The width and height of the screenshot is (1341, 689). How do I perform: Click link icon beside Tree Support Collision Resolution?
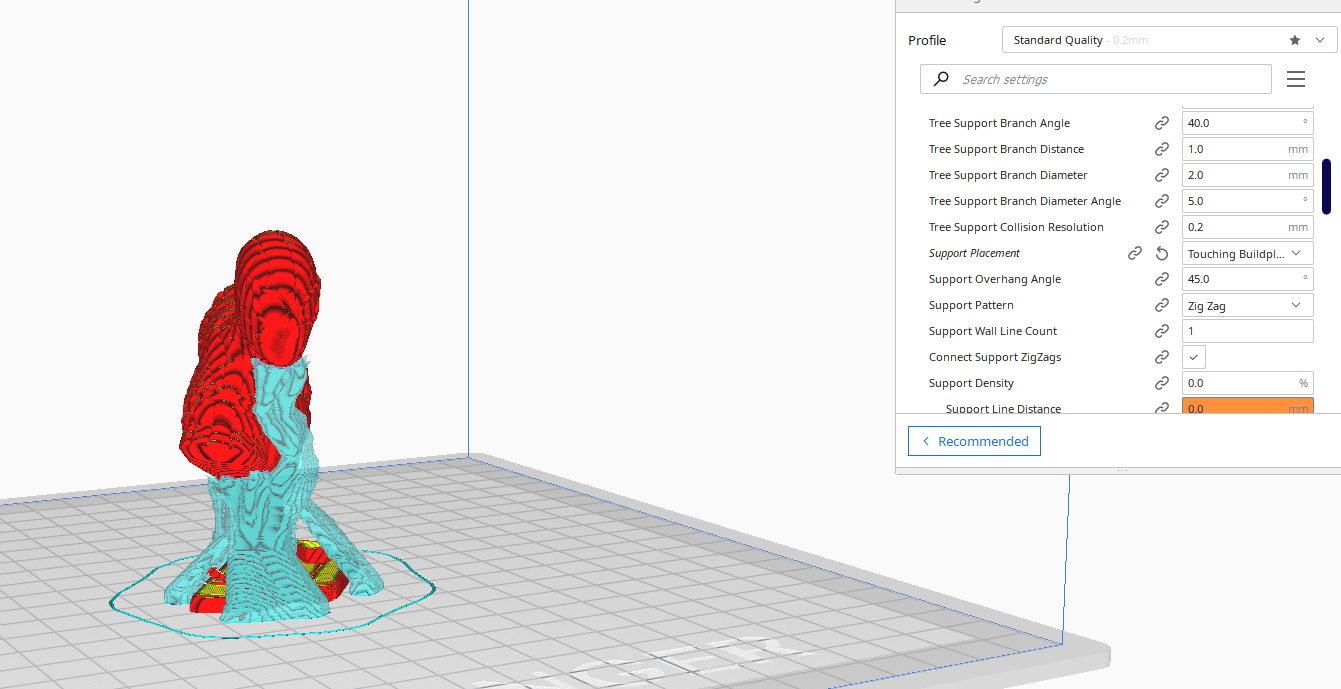(1162, 227)
